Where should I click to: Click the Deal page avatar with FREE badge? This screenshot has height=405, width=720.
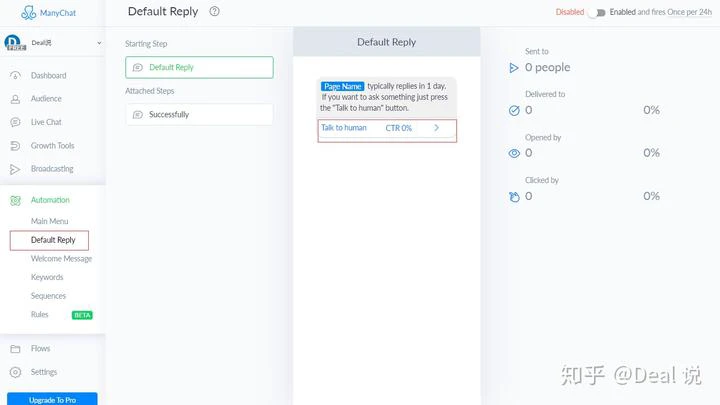click(15, 43)
